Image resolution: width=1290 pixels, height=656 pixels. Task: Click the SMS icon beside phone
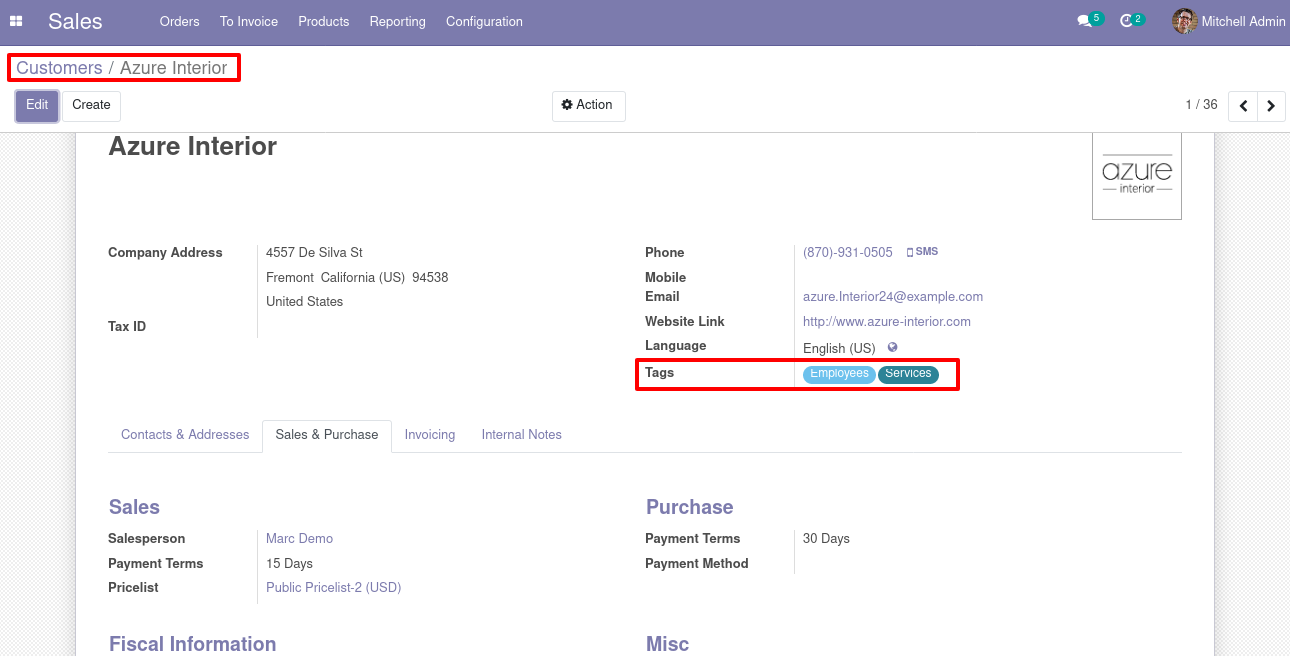coord(922,252)
